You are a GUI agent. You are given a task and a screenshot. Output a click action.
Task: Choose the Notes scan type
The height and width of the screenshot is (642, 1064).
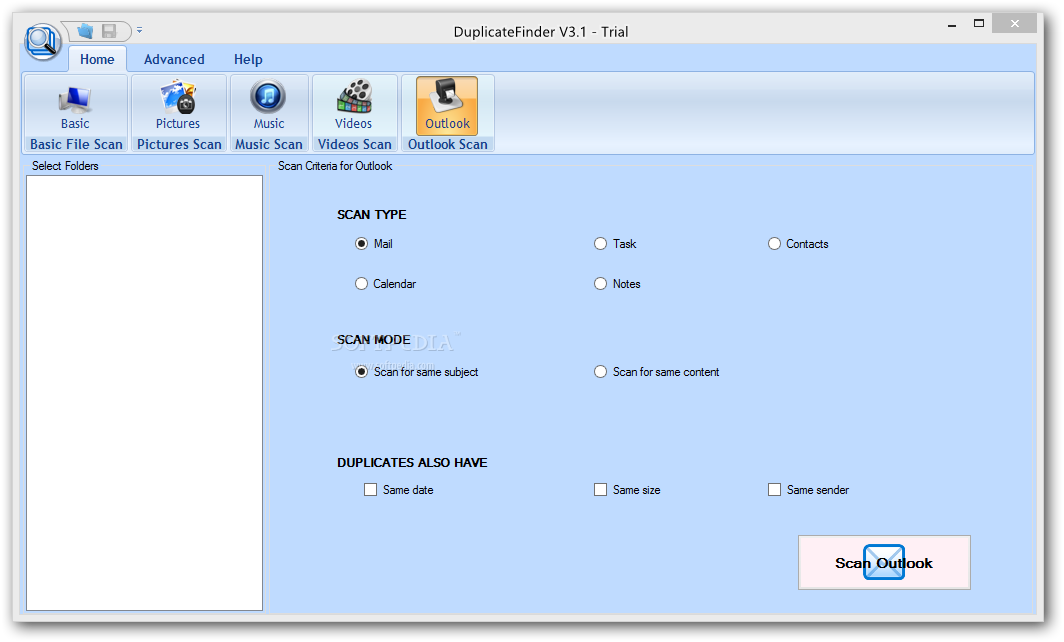617,284
